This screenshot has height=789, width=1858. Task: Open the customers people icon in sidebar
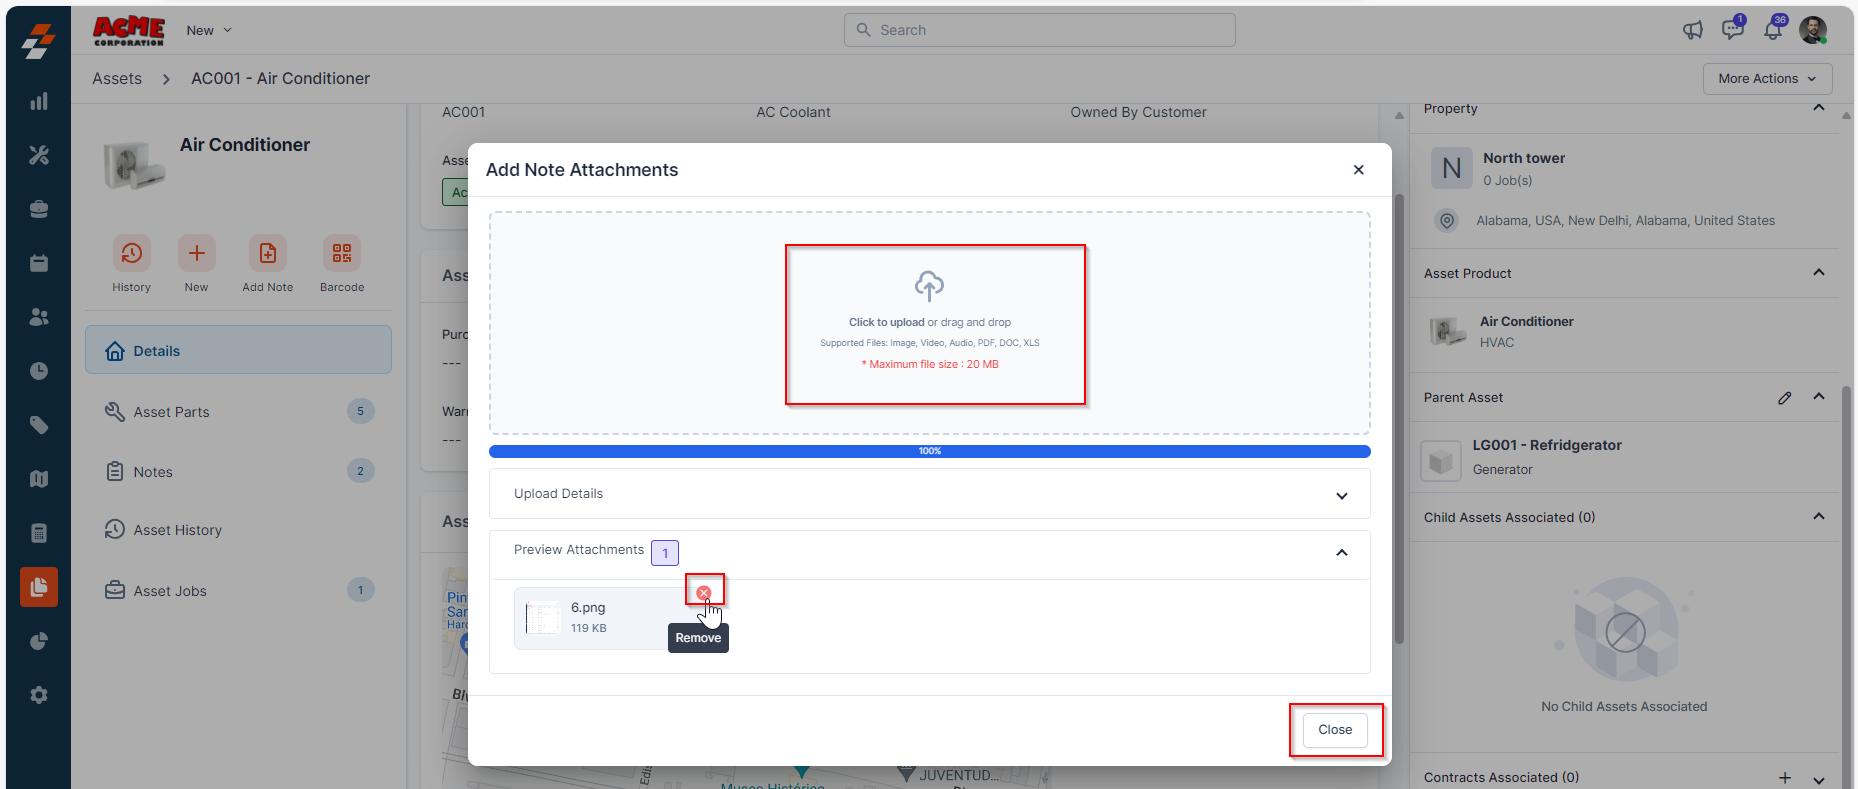click(39, 317)
